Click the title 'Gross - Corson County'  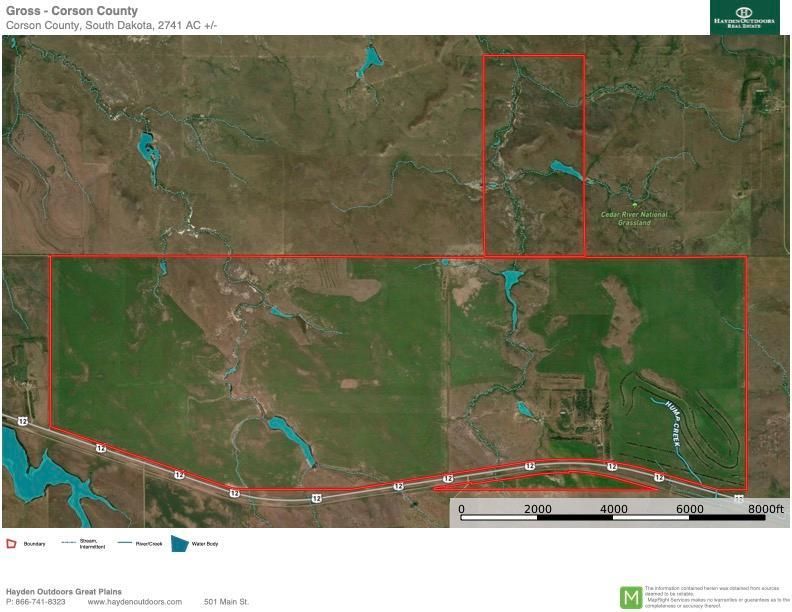coord(72,11)
